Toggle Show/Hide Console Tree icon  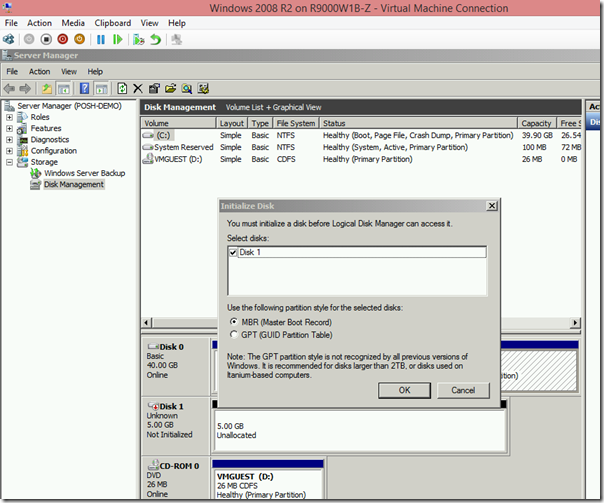pos(63,89)
